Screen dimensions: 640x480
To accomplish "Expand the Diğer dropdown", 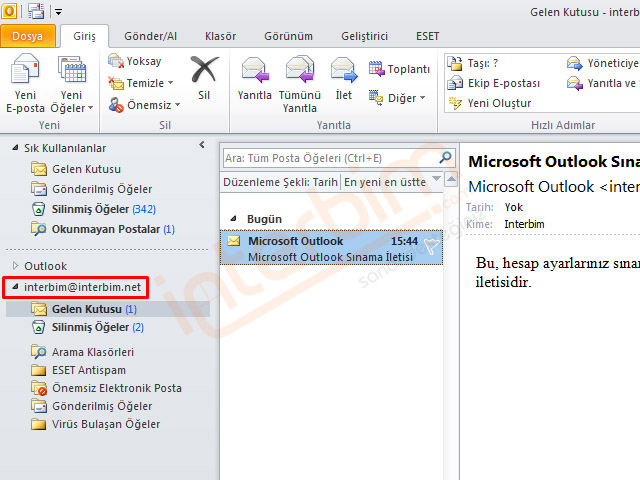I will point(397,98).
